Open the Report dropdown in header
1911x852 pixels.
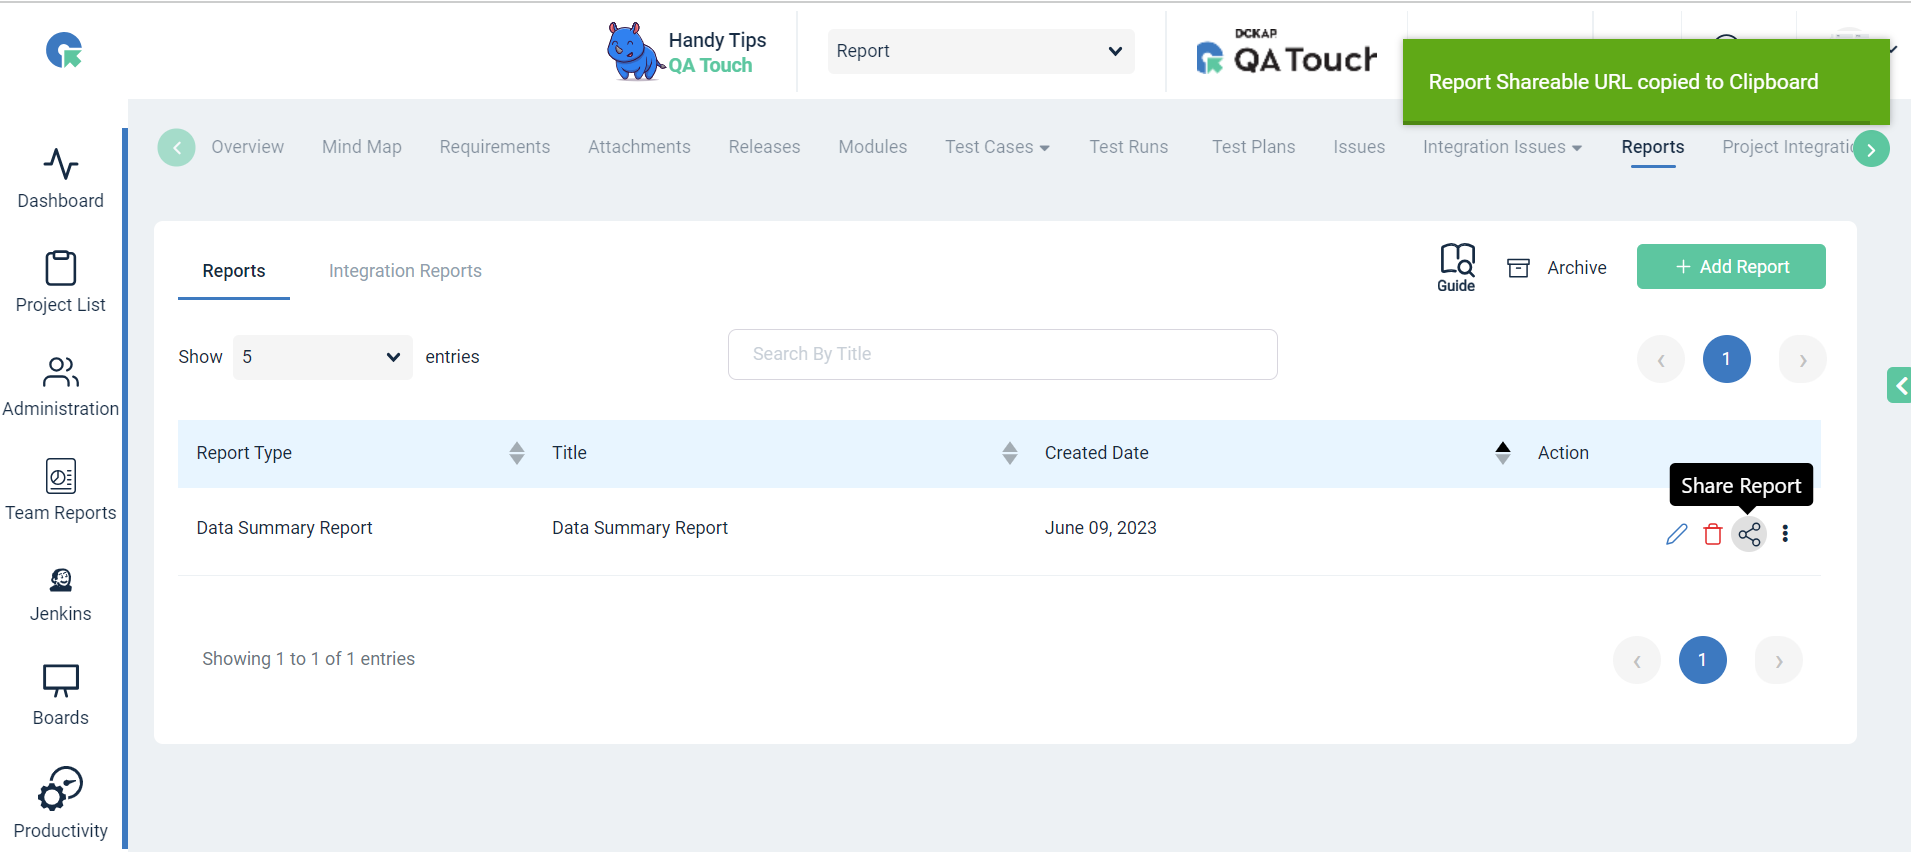[981, 51]
